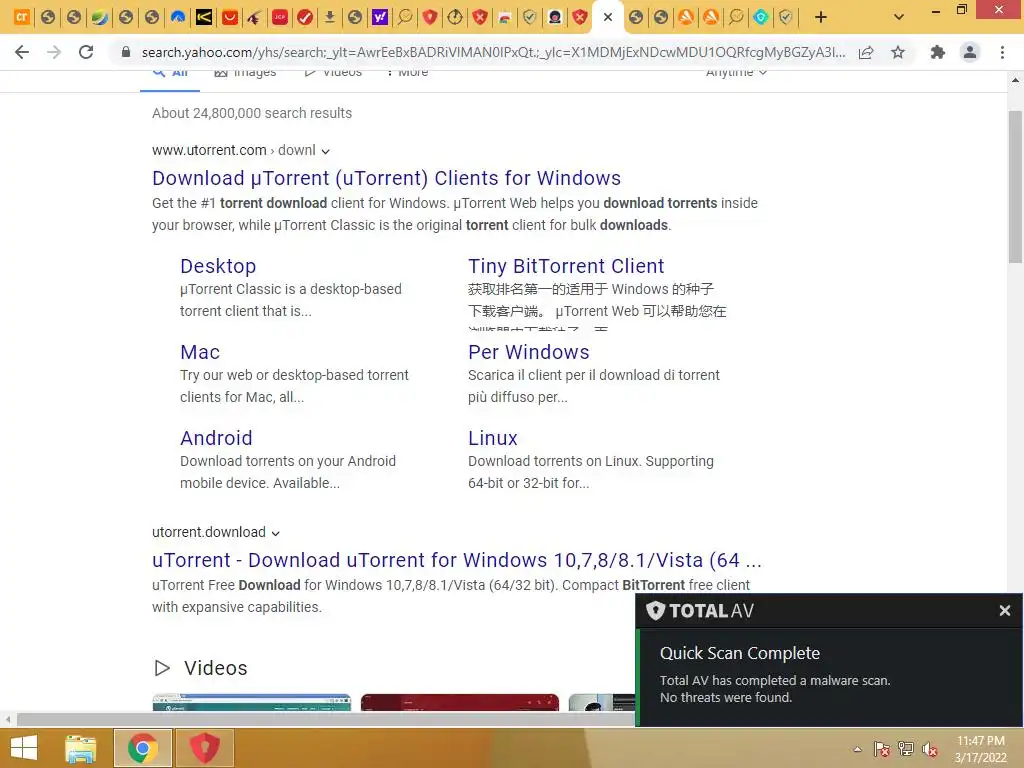This screenshot has width=1024, height=768.
Task: Open the tab search chevron menu
Action: (x=899, y=17)
